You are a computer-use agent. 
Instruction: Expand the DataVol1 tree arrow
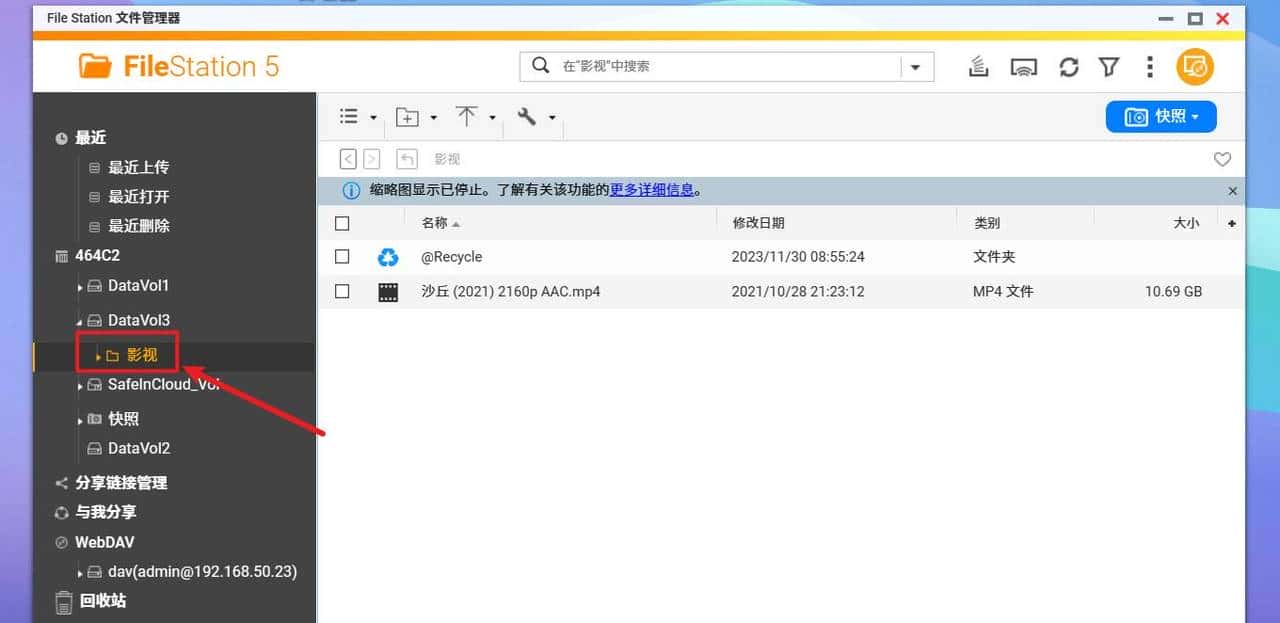click(80, 287)
